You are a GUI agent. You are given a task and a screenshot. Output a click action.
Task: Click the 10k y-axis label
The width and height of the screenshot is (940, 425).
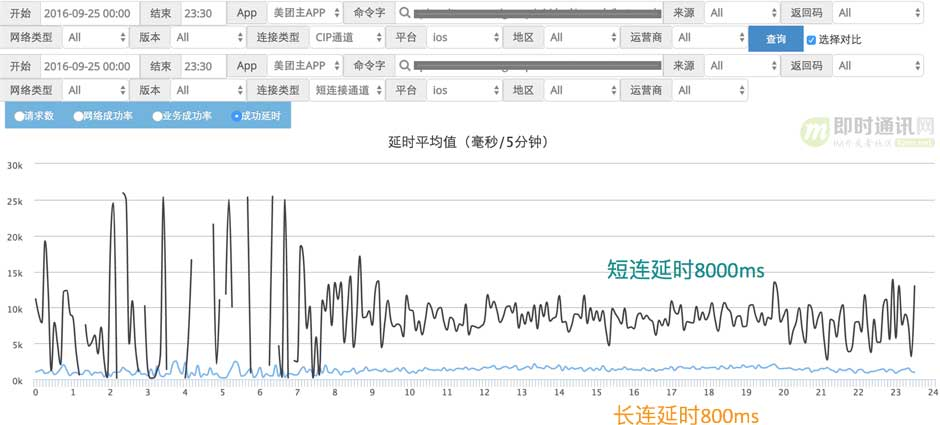[14, 309]
